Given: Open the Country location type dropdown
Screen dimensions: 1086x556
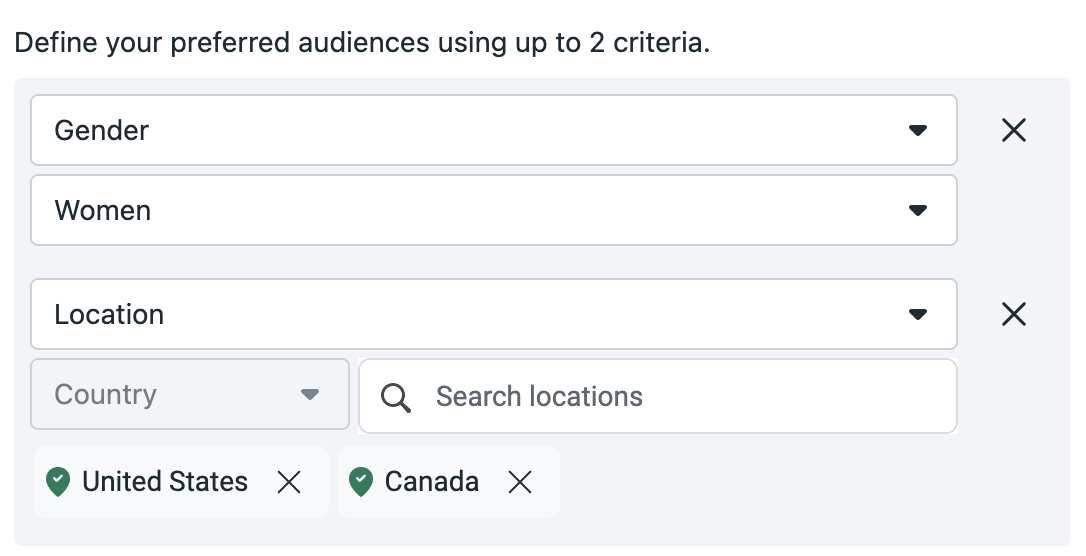Looking at the screenshot, I should tap(190, 395).
